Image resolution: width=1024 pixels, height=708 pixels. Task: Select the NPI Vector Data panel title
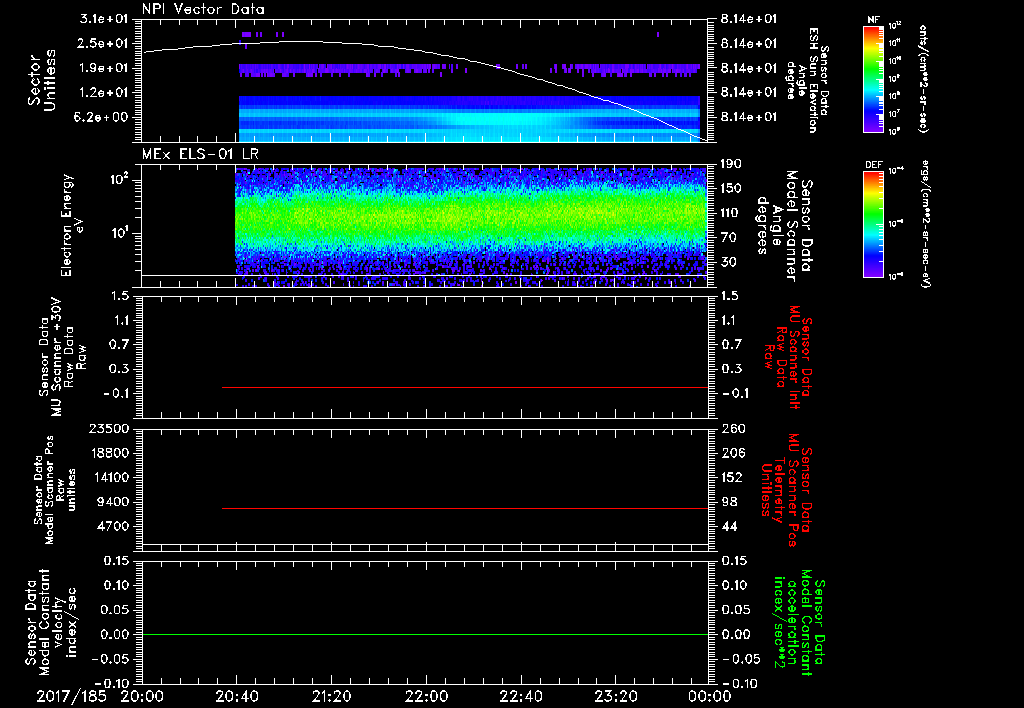(203, 9)
